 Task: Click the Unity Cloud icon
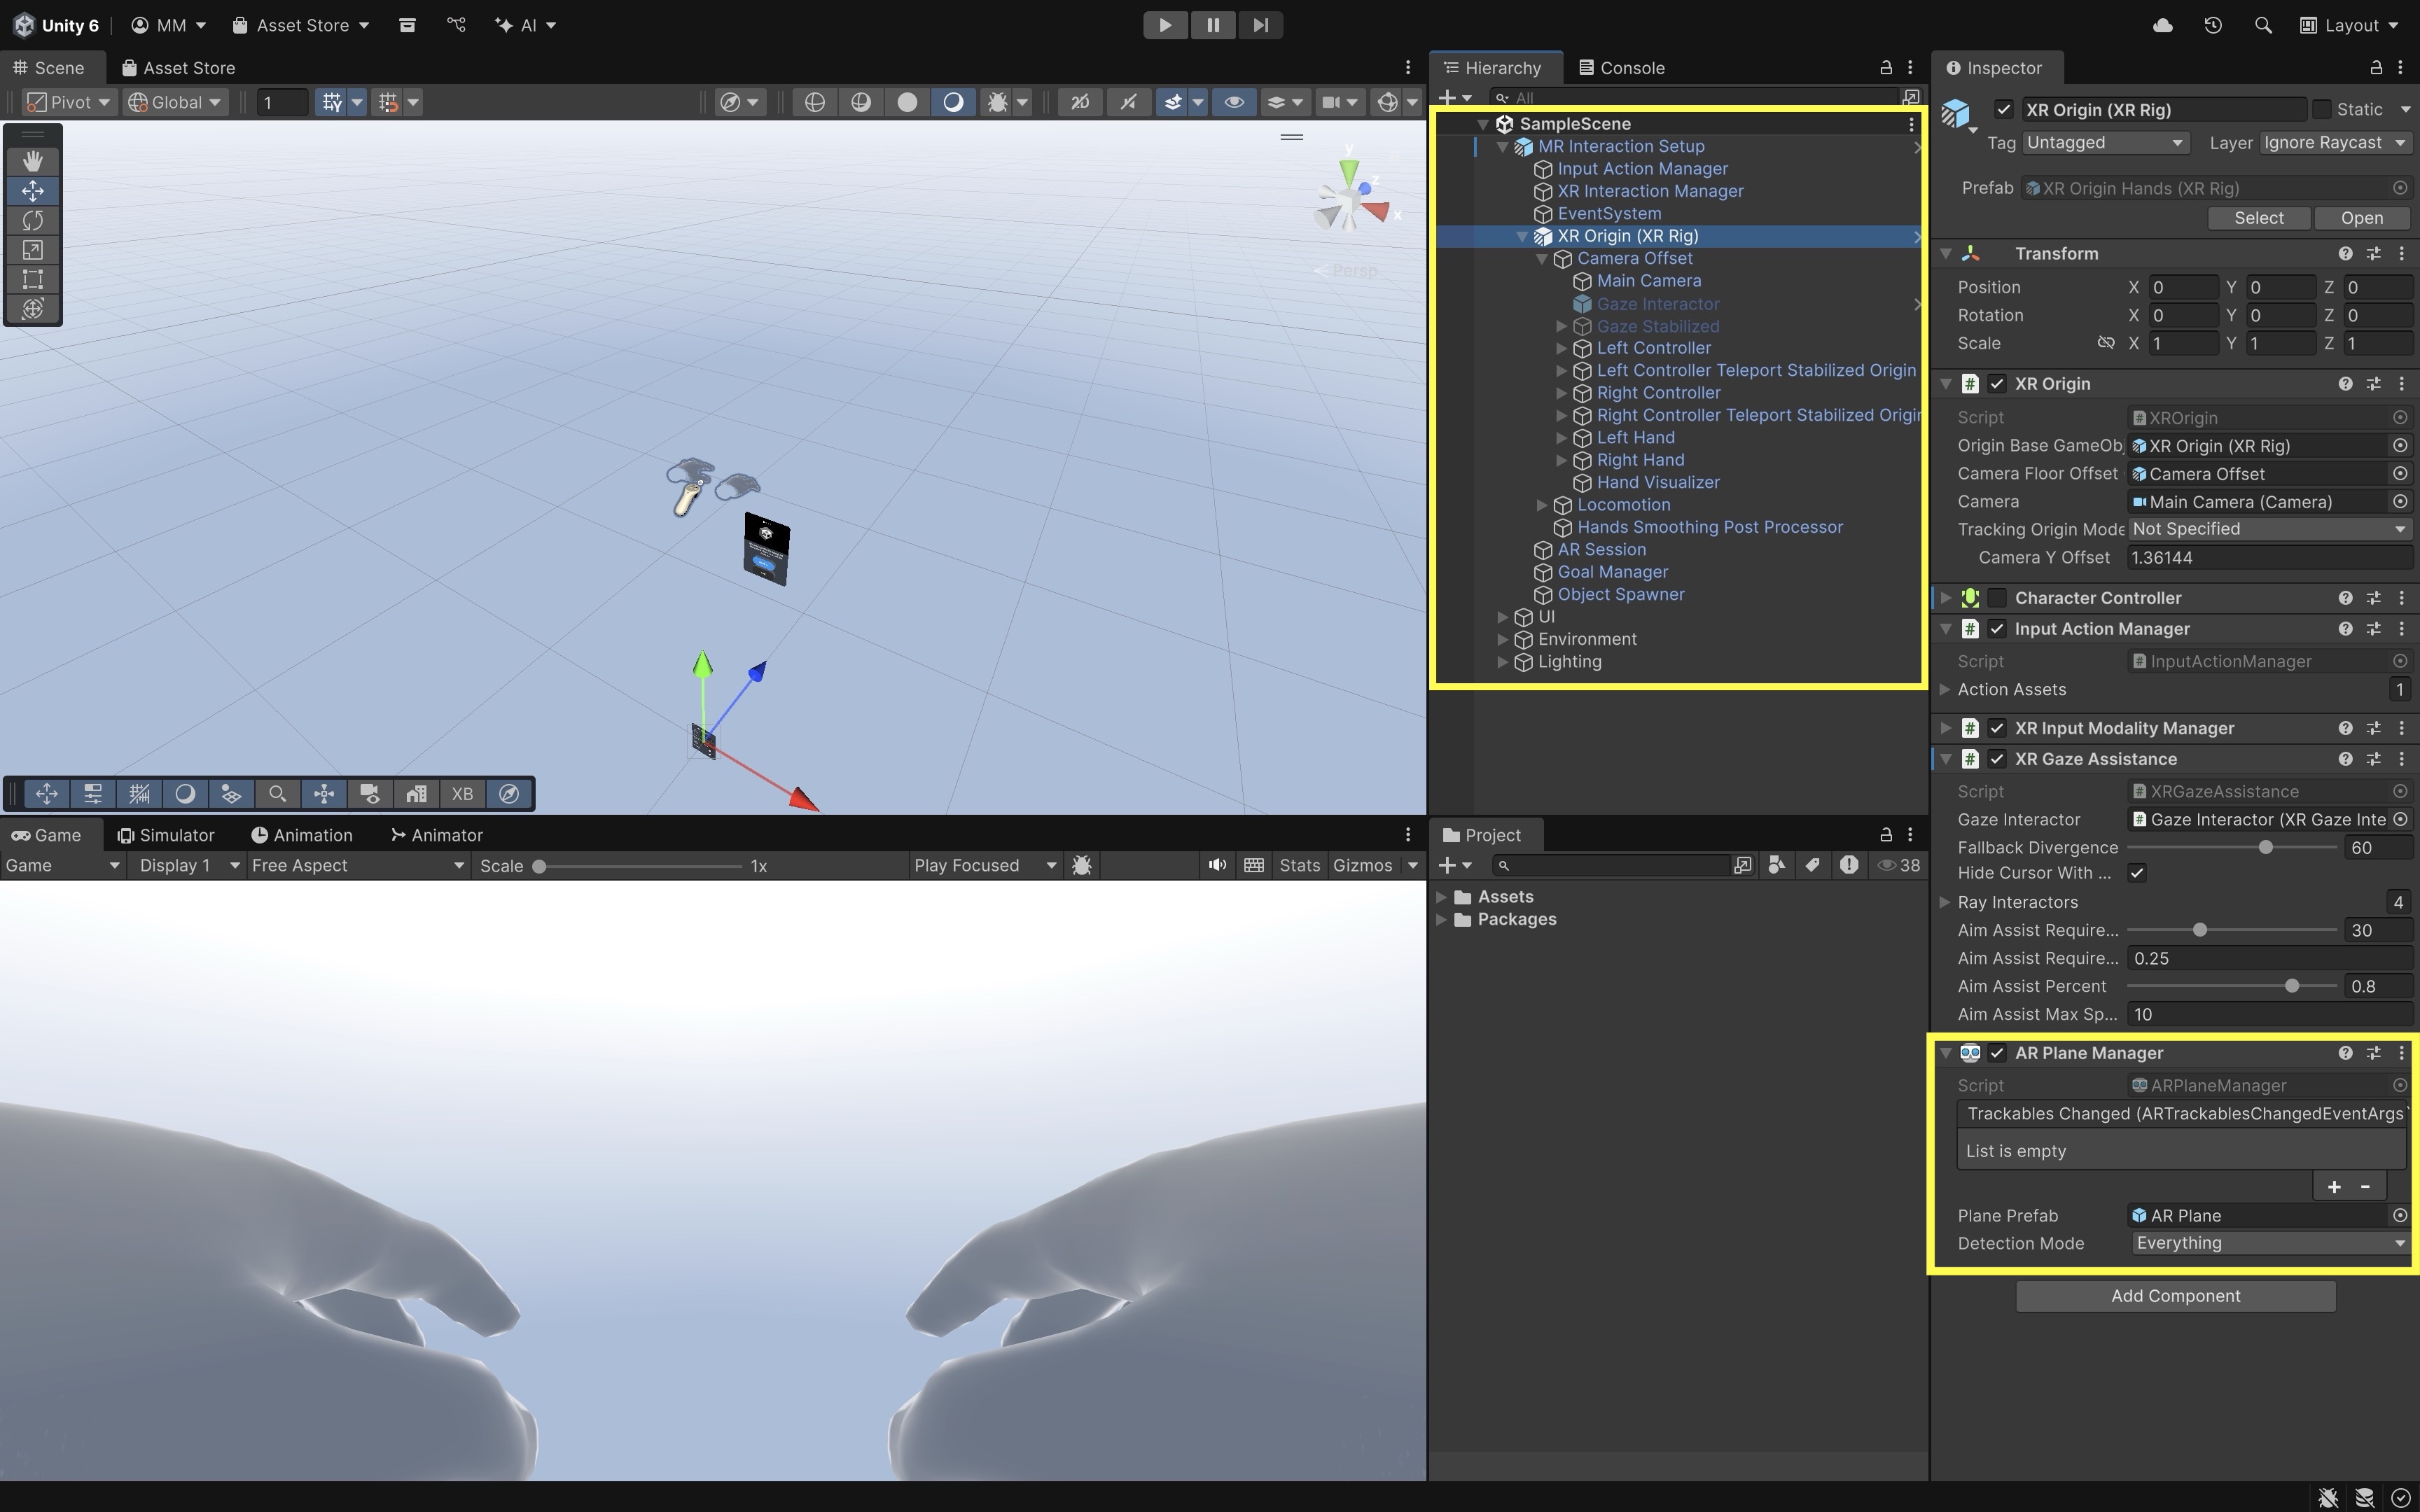[2162, 25]
